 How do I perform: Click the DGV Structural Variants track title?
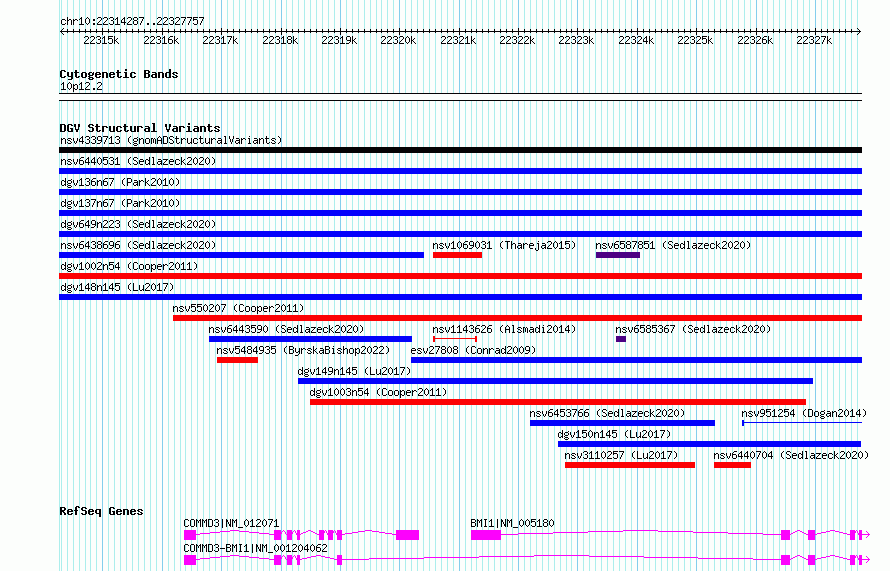coord(140,128)
